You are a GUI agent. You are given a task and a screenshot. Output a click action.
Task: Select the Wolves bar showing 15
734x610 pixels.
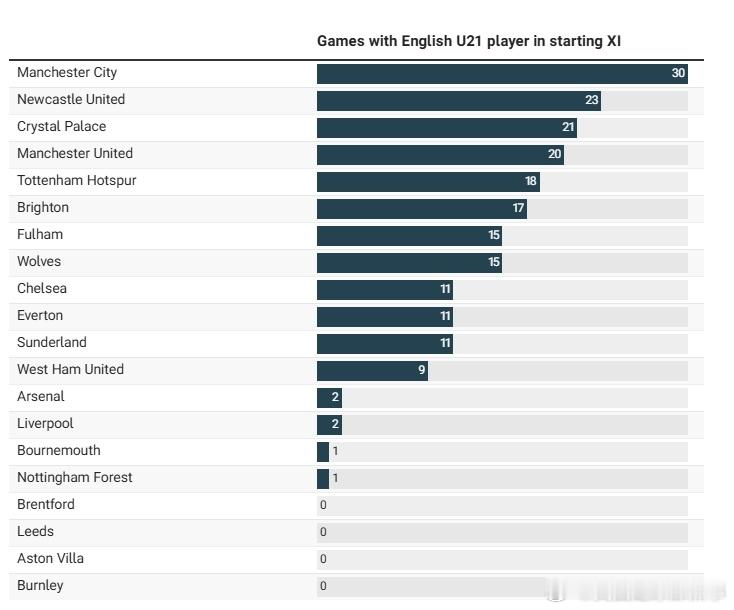(x=409, y=263)
